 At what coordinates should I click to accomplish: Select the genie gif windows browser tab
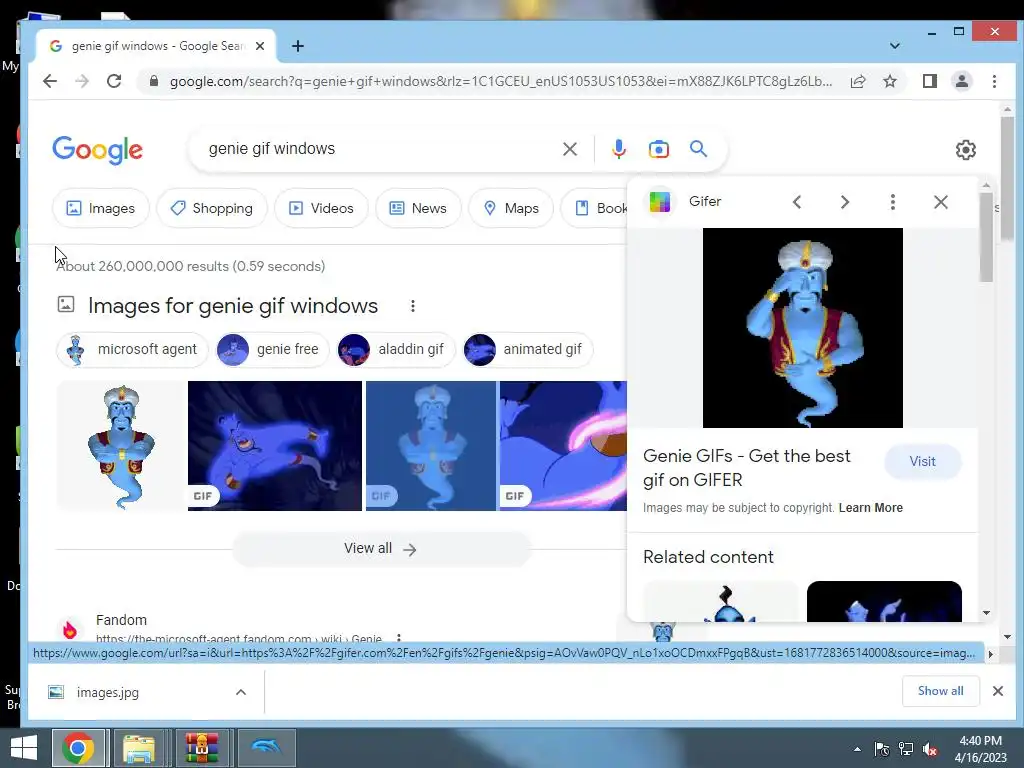[155, 46]
